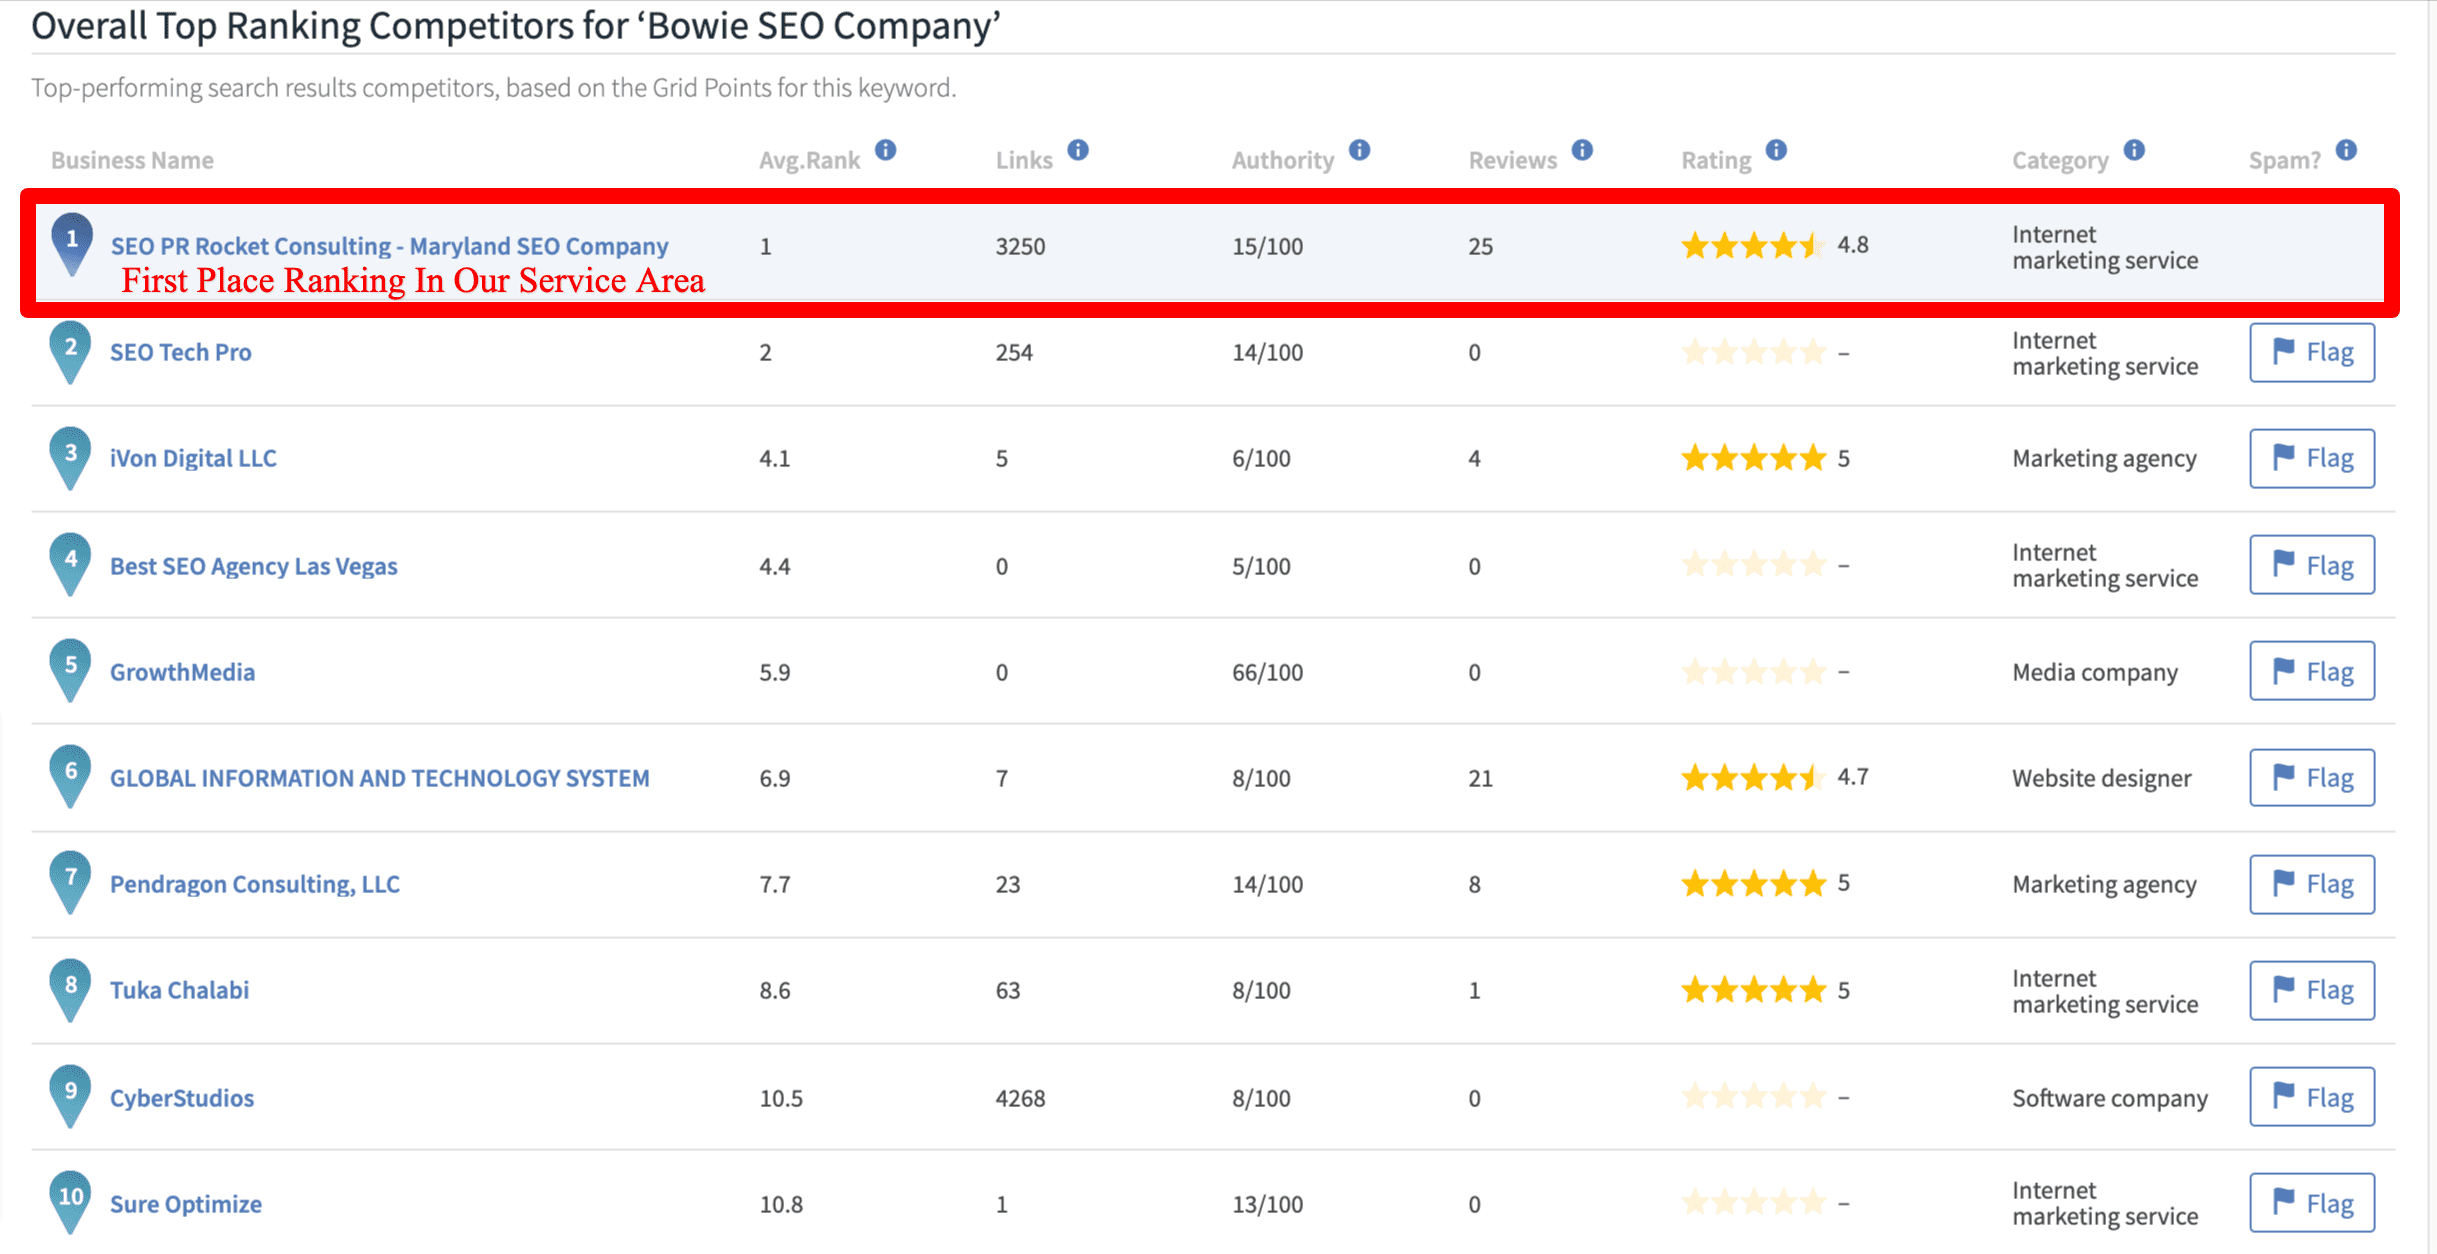Click the Avg.Rank column header

809,160
